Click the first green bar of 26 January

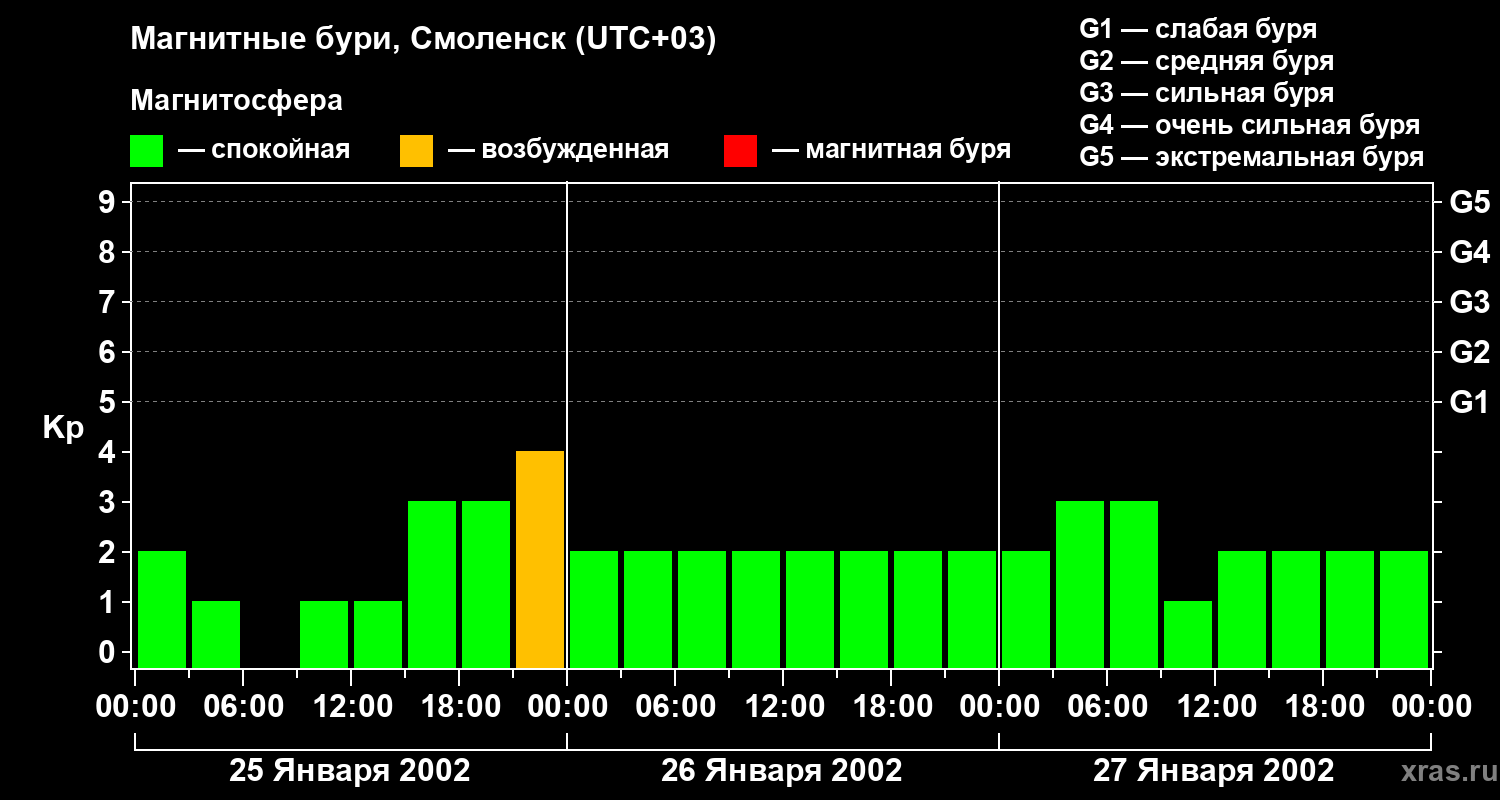(x=594, y=610)
